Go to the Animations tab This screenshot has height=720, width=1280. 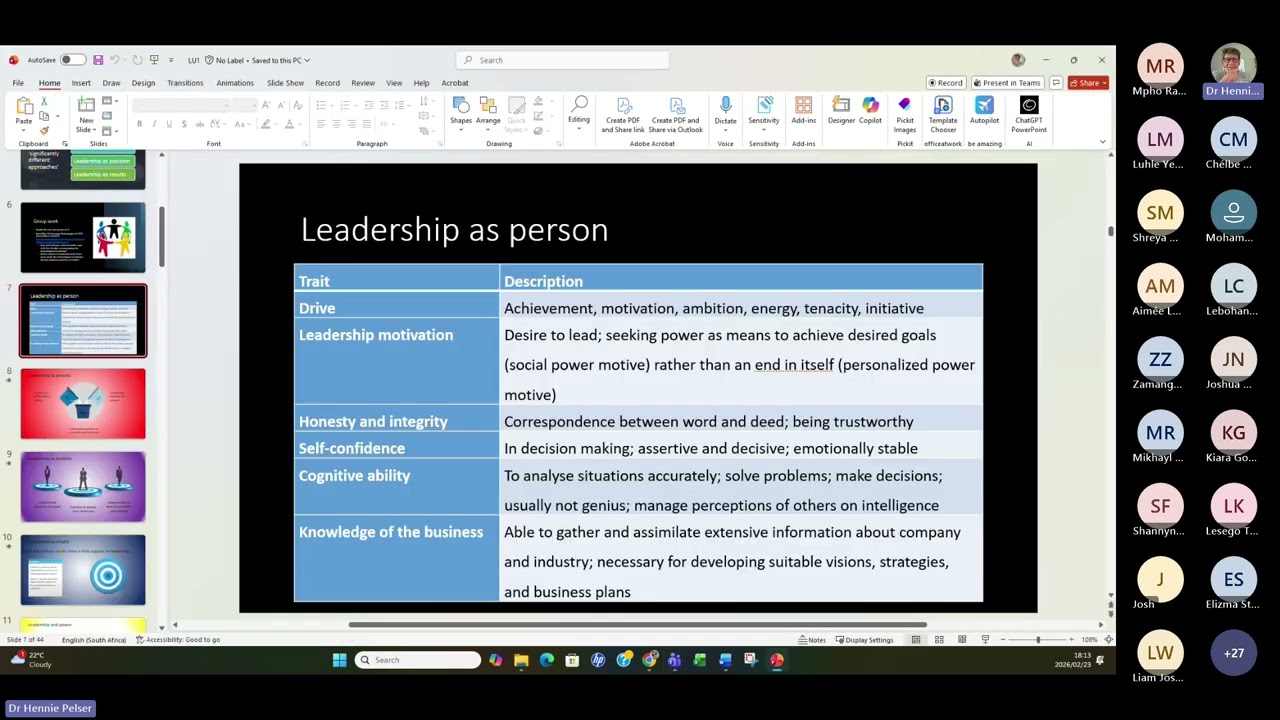tap(235, 83)
